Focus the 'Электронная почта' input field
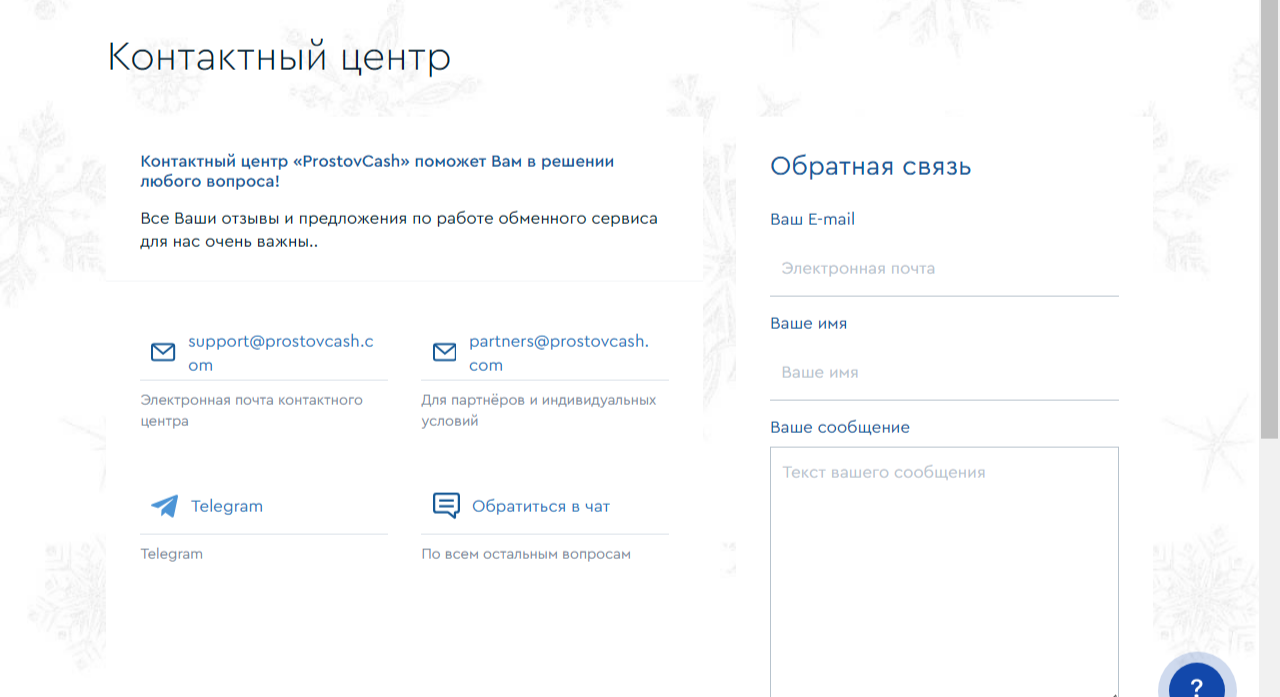The height and width of the screenshot is (697, 1280). point(944,269)
